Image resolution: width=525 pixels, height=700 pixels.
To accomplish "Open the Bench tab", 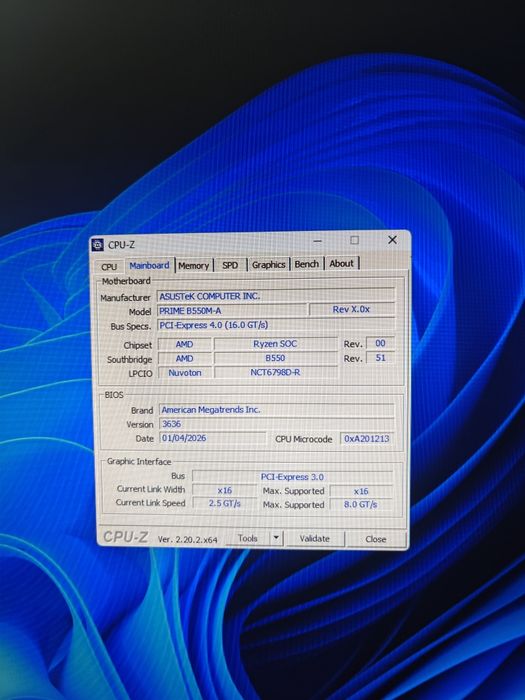I will [307, 264].
